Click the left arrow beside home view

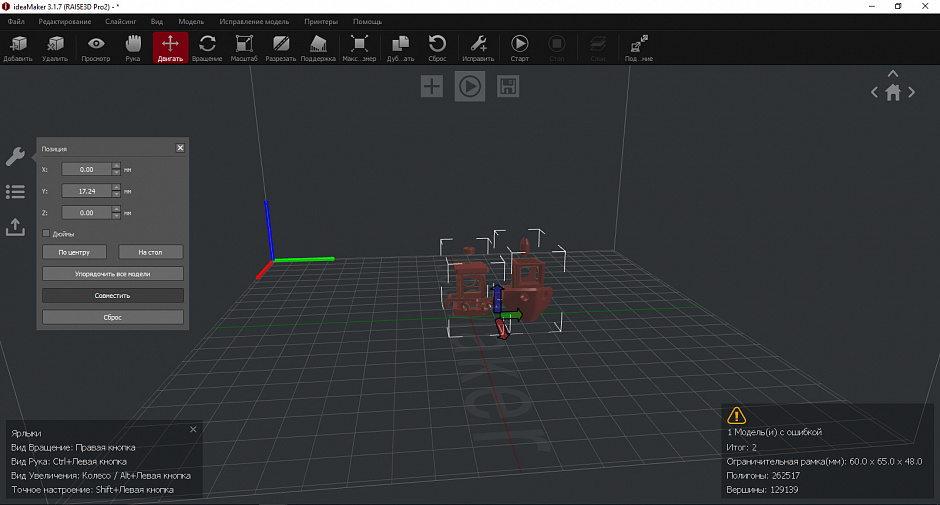[874, 92]
